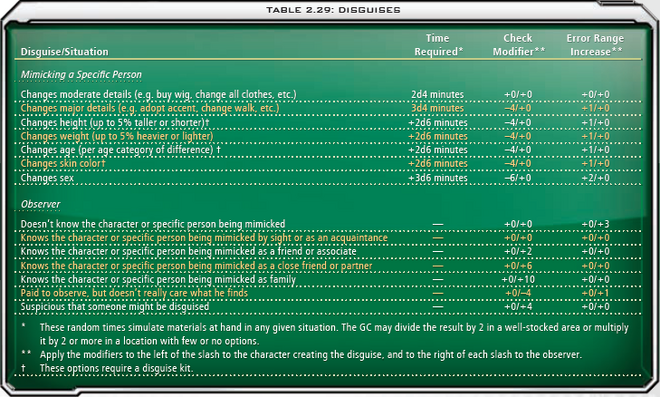Select the Changes weight row text

pos(117,136)
